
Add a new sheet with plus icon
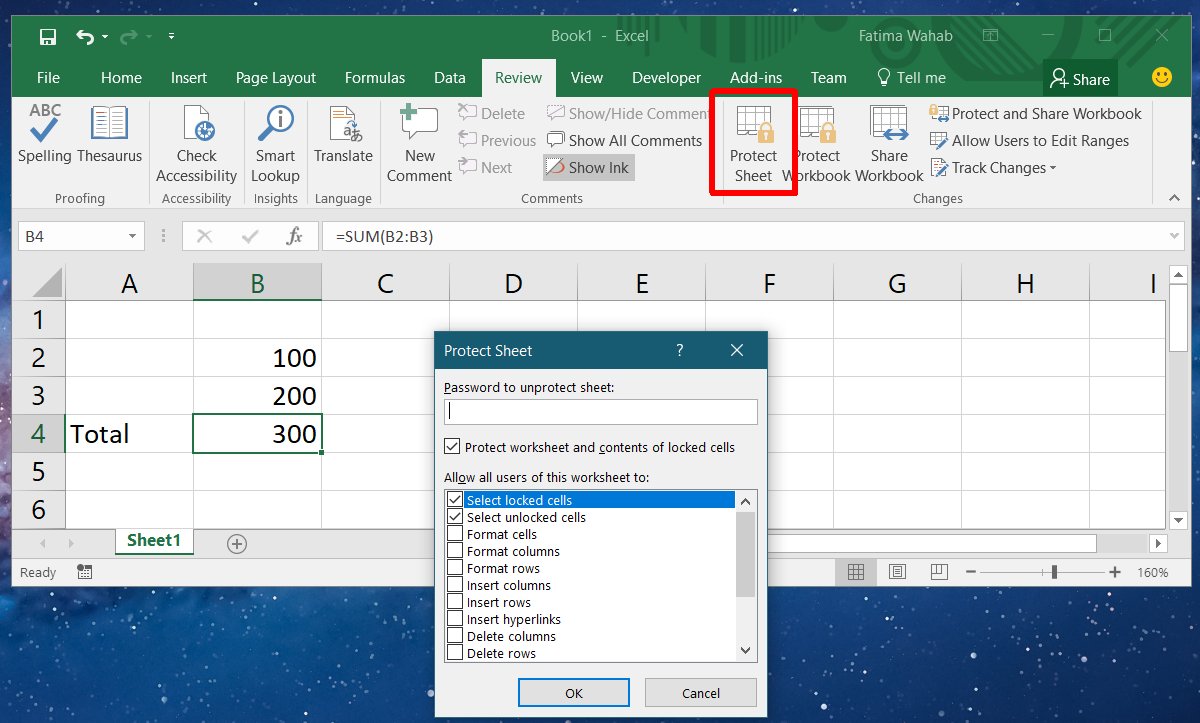coord(236,544)
